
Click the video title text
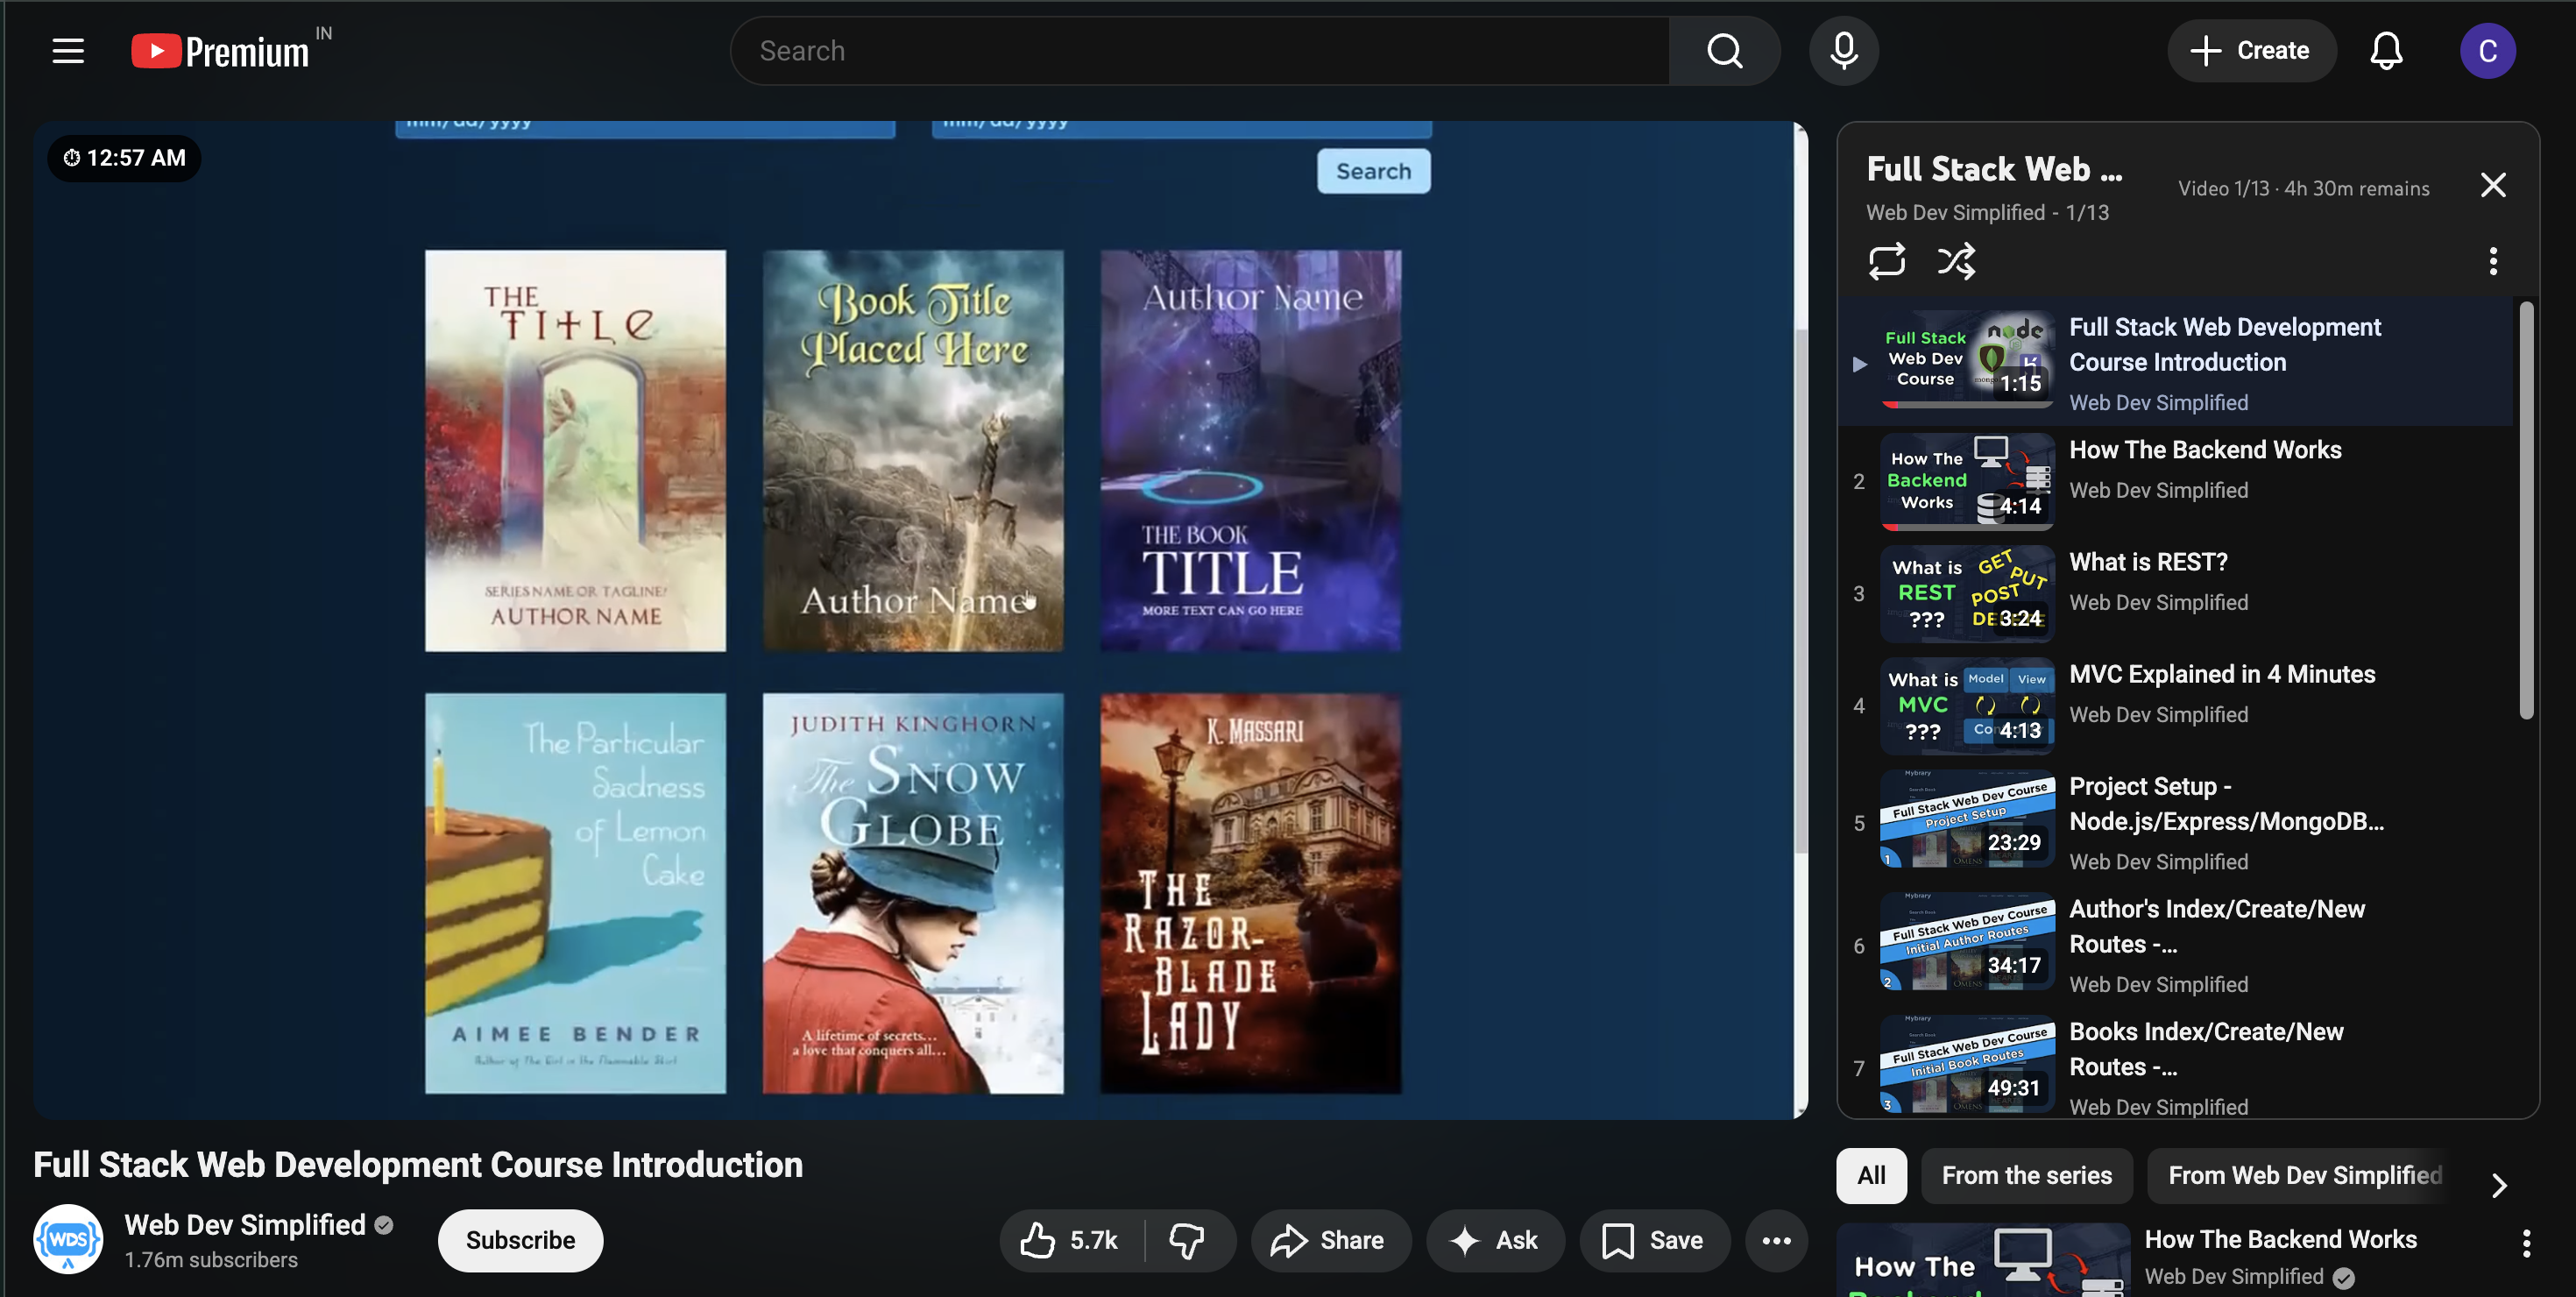[x=418, y=1164]
